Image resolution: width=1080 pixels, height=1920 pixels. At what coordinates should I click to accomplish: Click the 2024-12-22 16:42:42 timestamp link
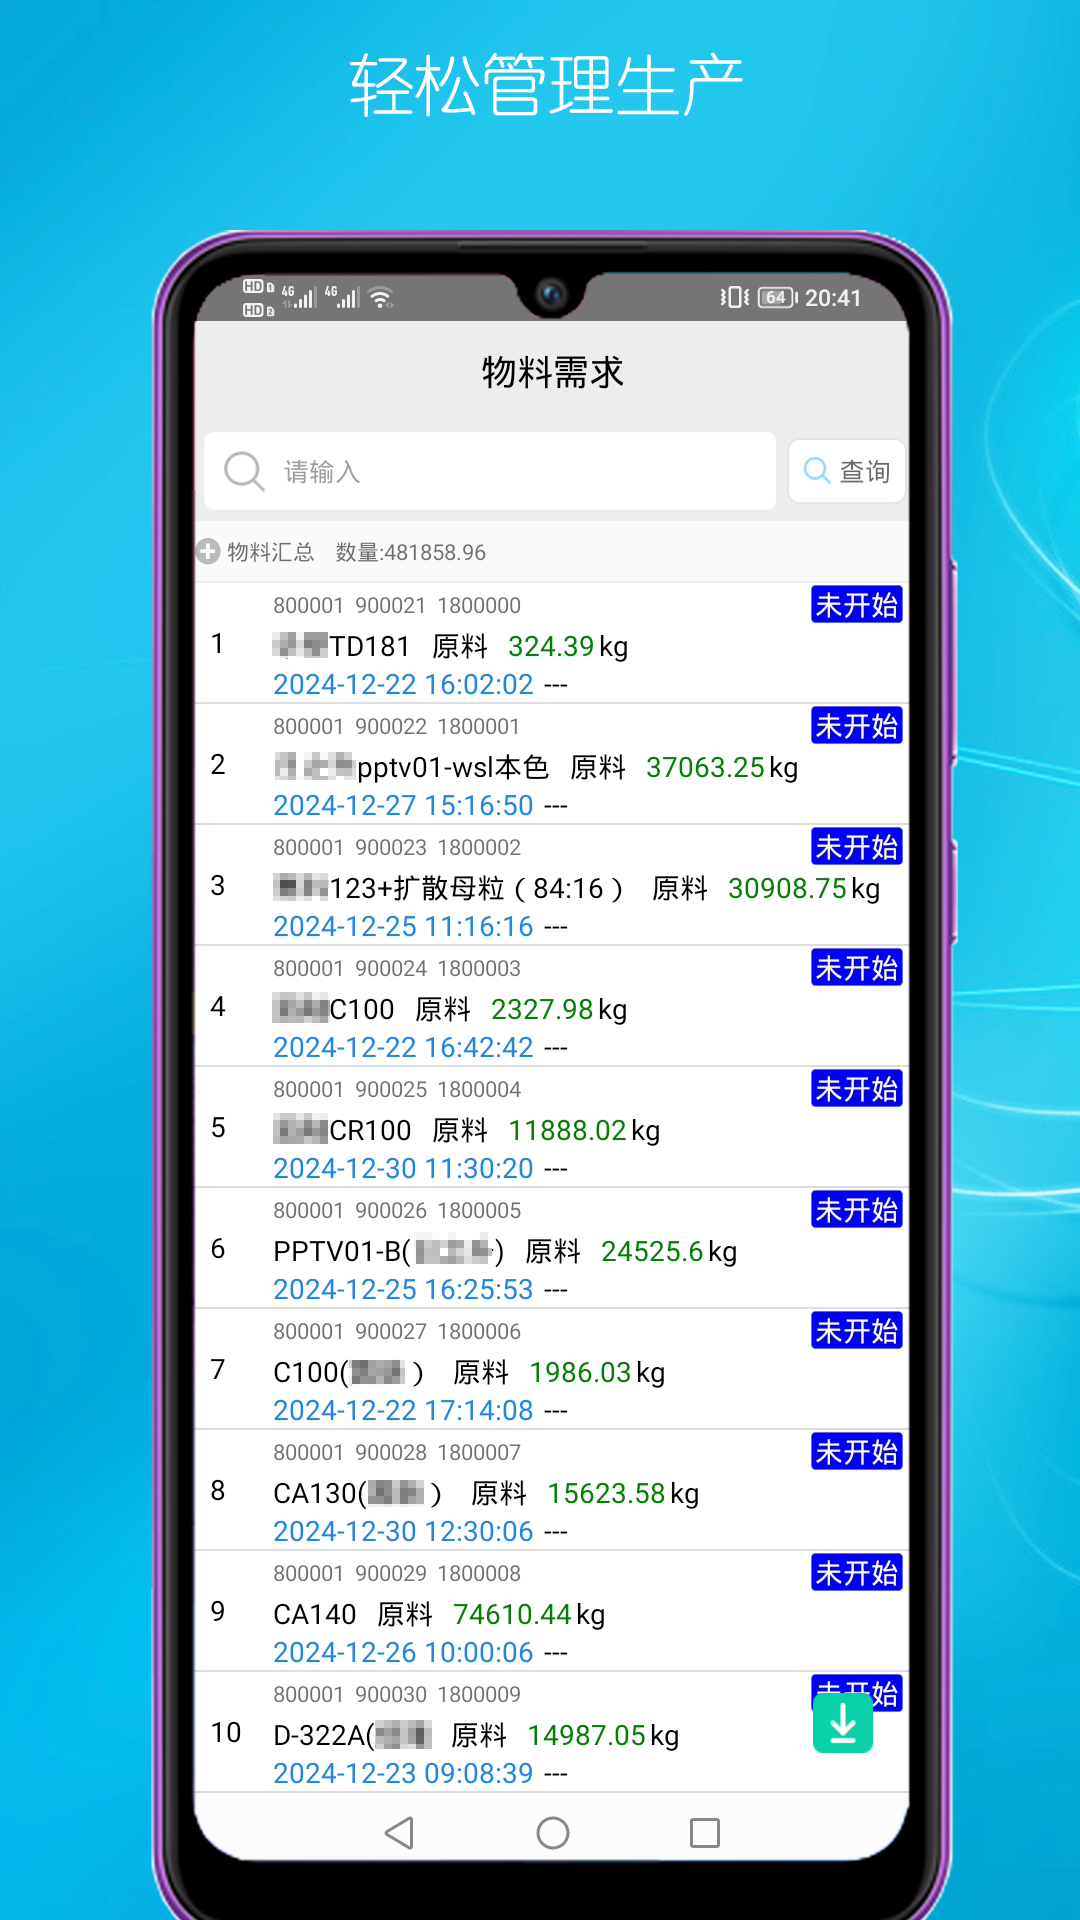click(403, 1047)
